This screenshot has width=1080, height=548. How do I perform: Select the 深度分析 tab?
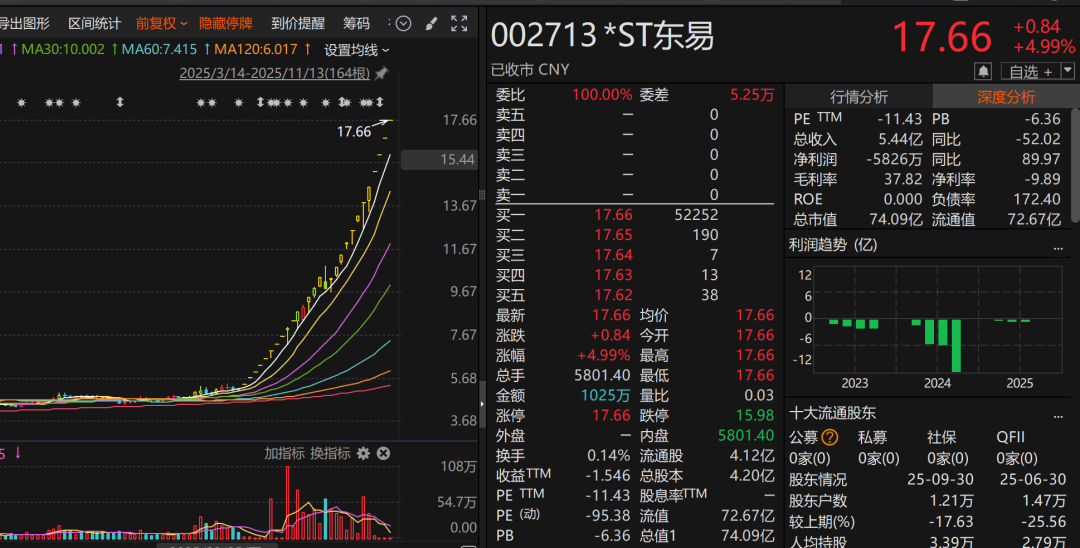[1006, 97]
